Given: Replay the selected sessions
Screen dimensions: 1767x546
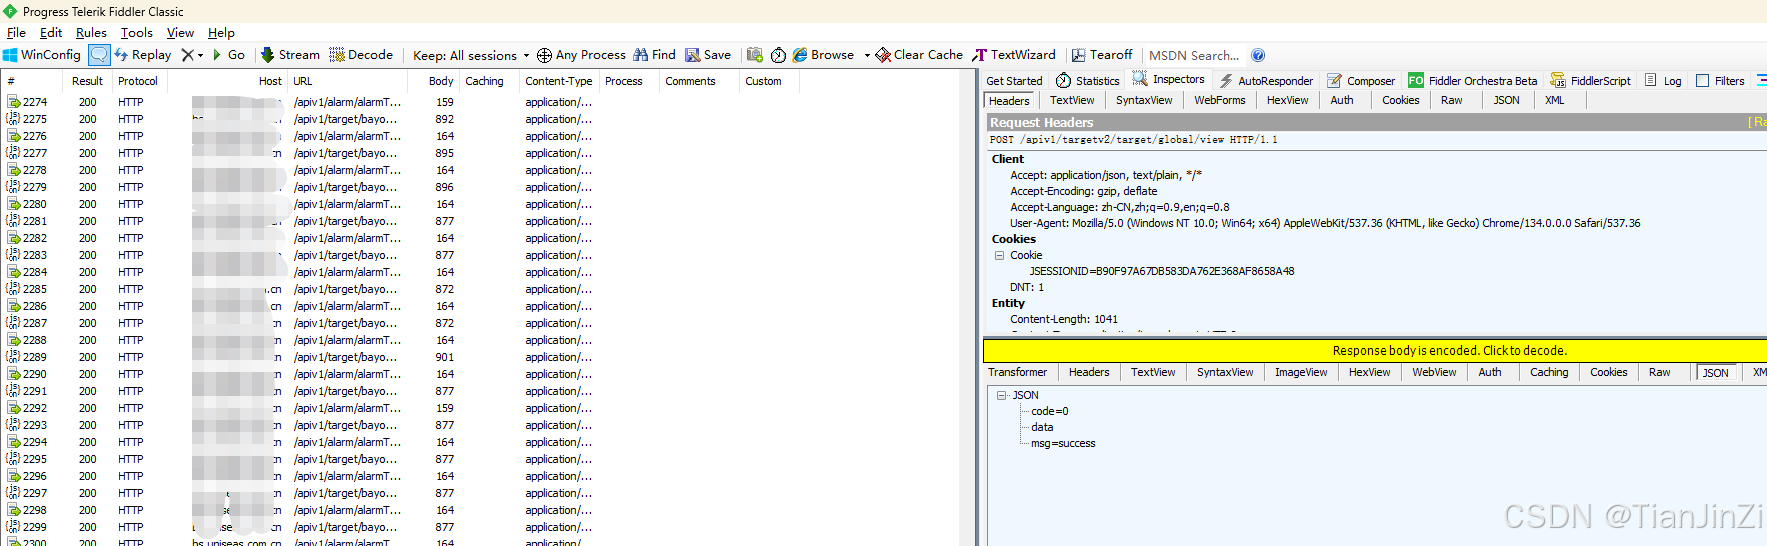Looking at the screenshot, I should [x=143, y=55].
